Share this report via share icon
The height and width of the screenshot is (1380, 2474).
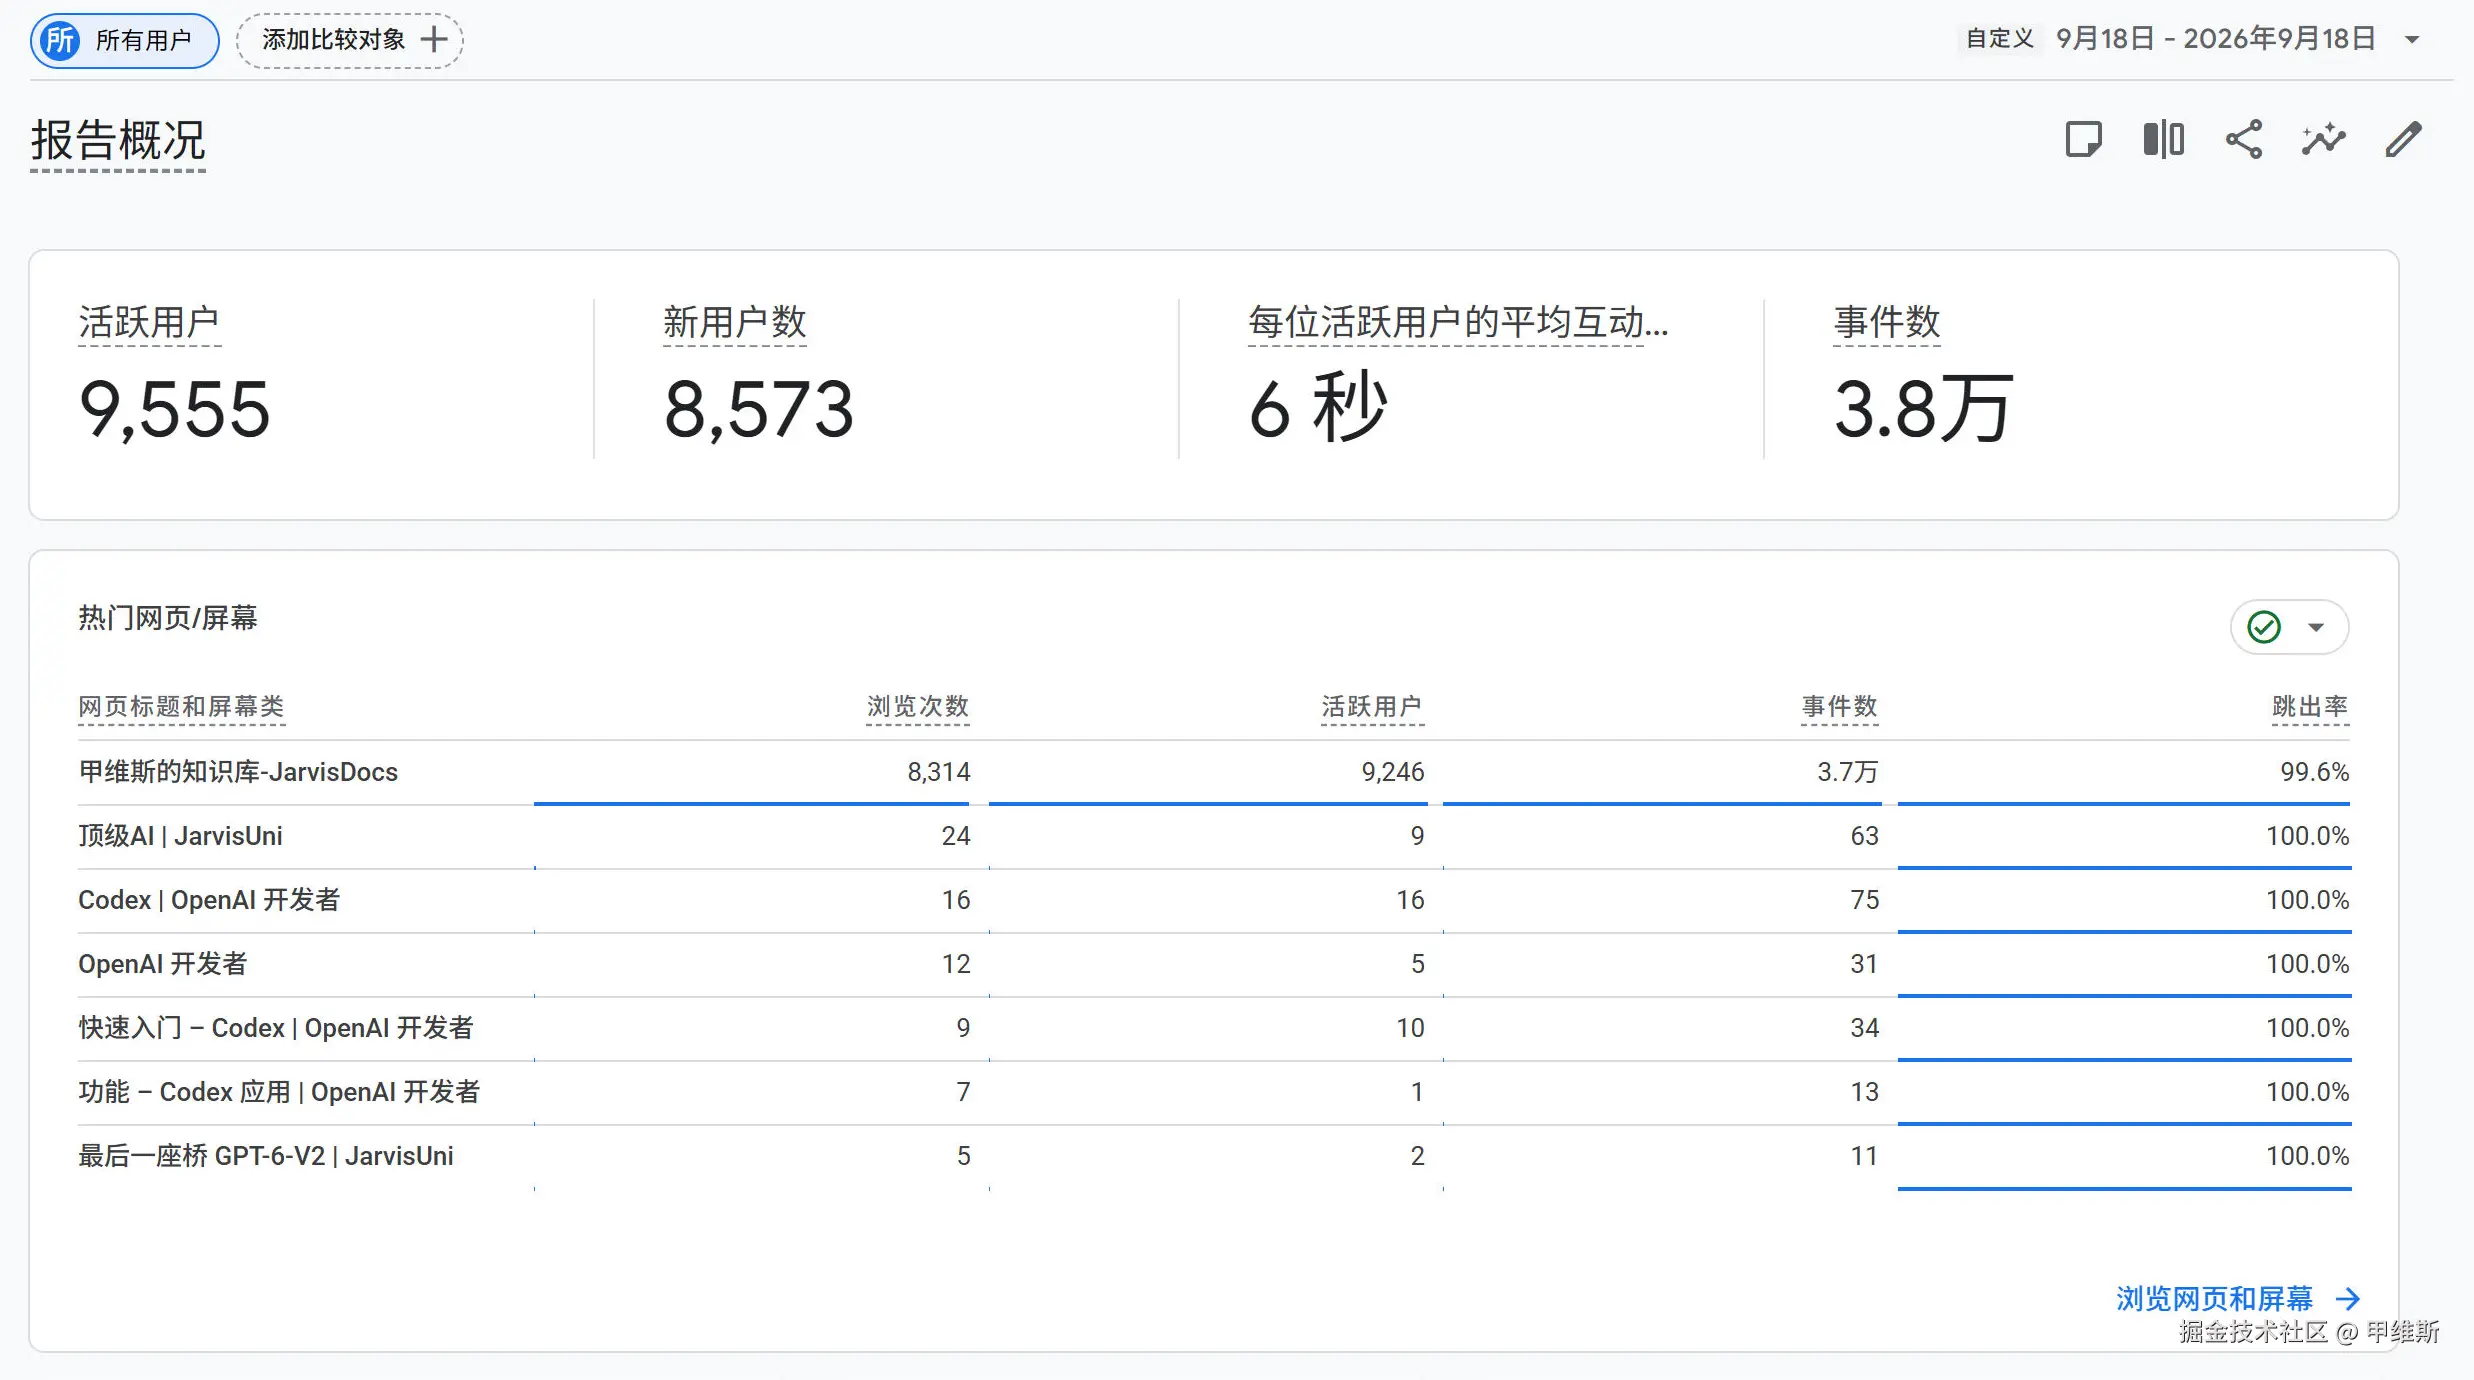2244,140
